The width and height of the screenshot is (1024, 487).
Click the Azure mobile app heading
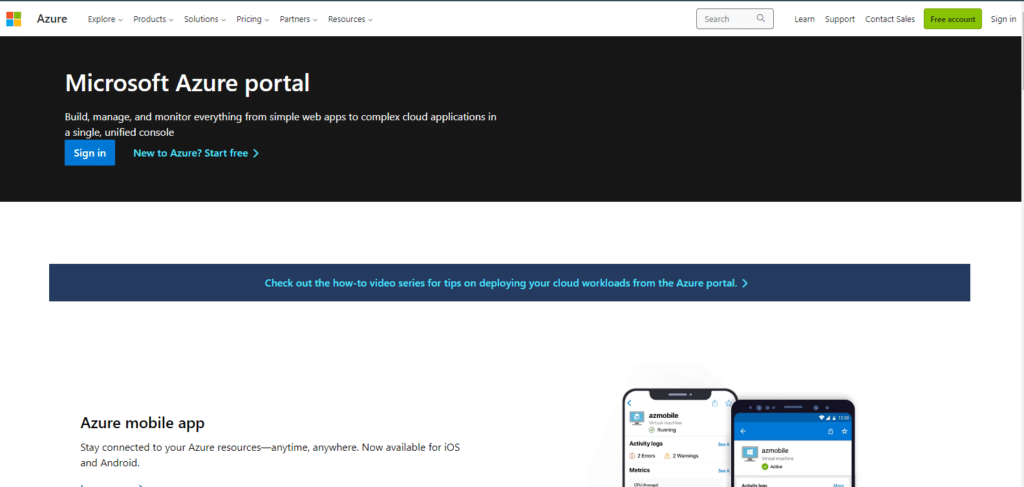click(x=142, y=423)
